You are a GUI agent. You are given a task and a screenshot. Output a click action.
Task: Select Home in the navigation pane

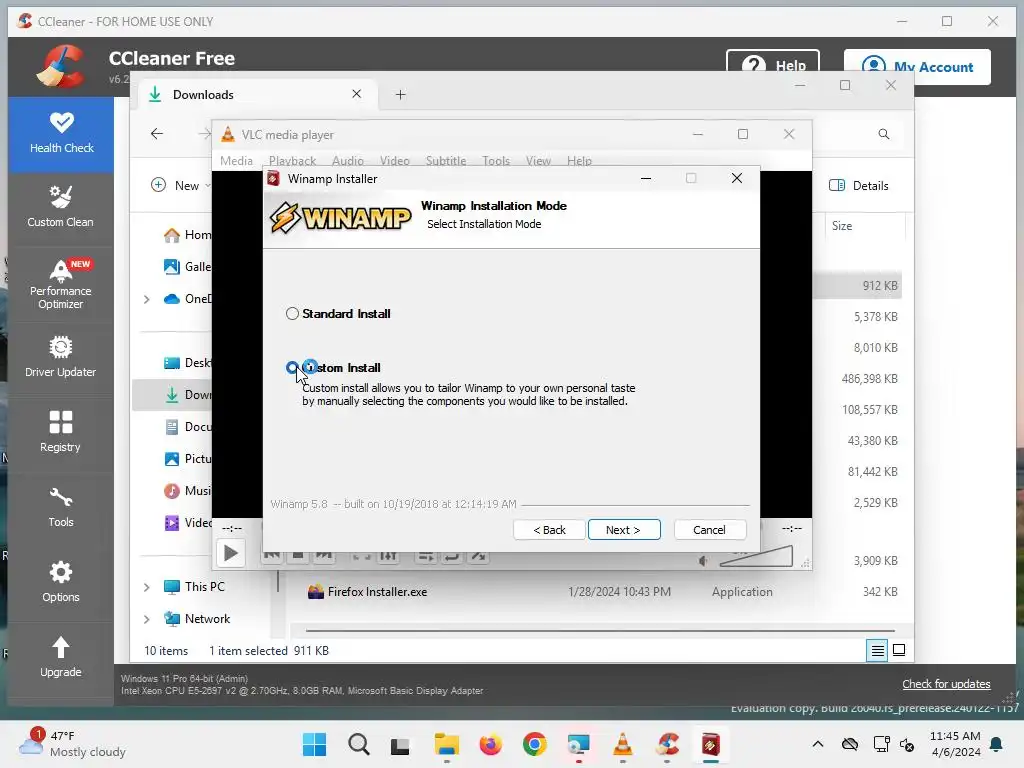click(x=187, y=235)
